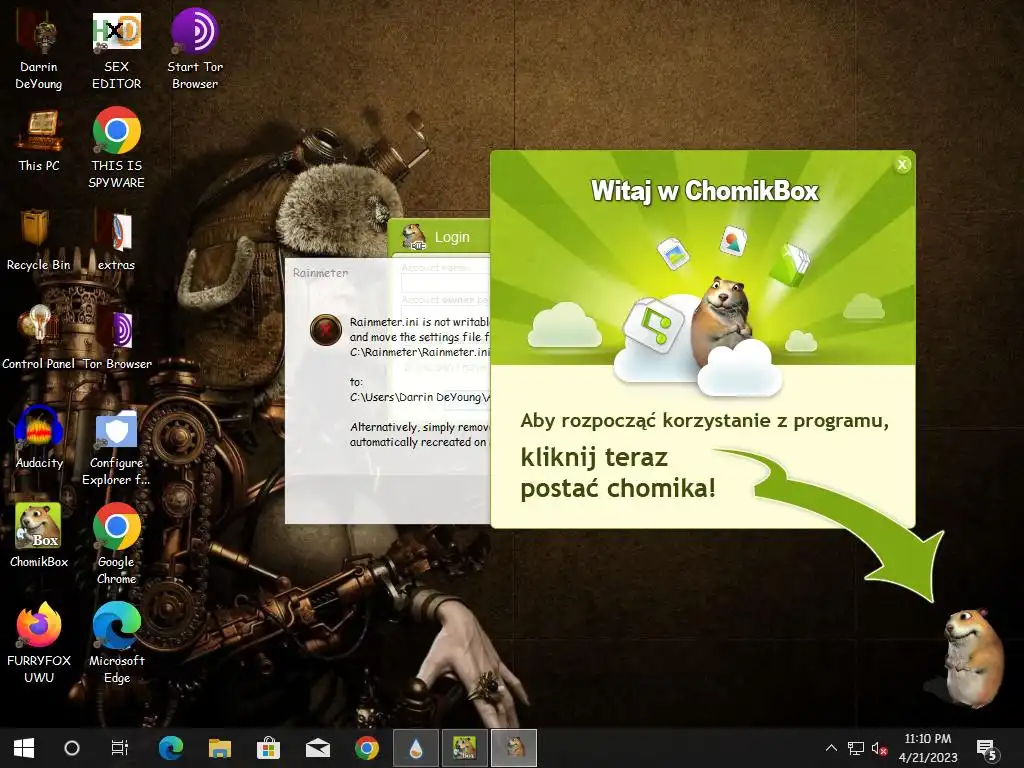
Task: Click the 'C:\Rainmeter\Rainmeter.ini' path text
Action: coord(419,352)
